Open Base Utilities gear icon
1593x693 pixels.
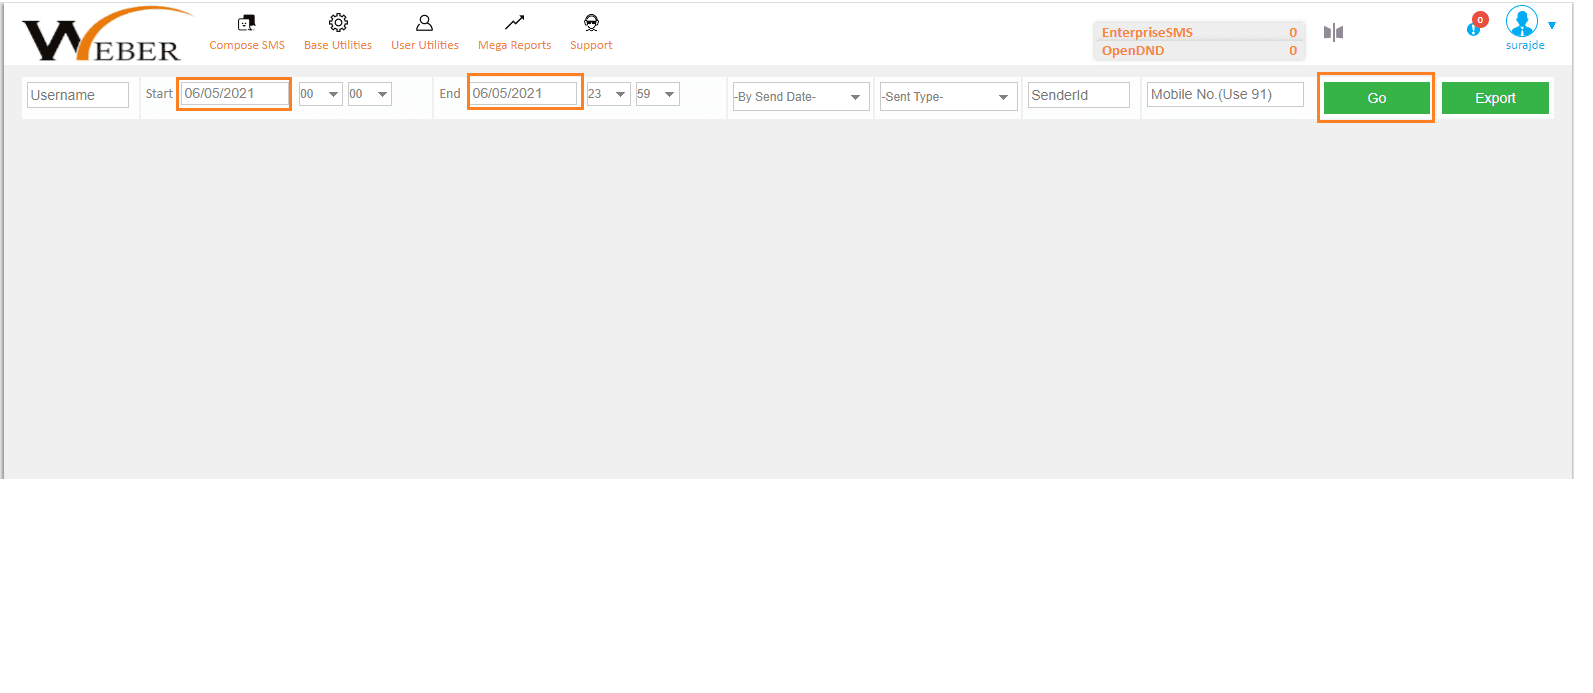(338, 23)
